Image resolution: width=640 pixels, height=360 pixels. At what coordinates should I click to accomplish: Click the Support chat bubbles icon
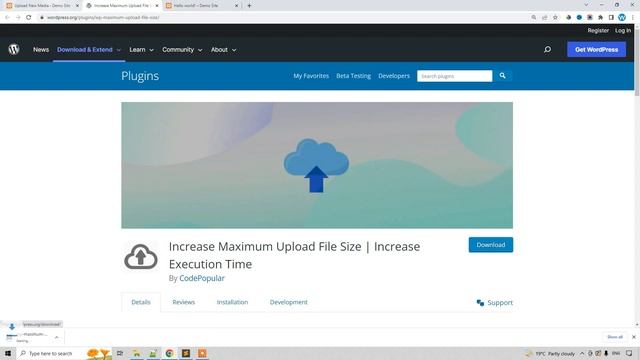[x=480, y=302]
